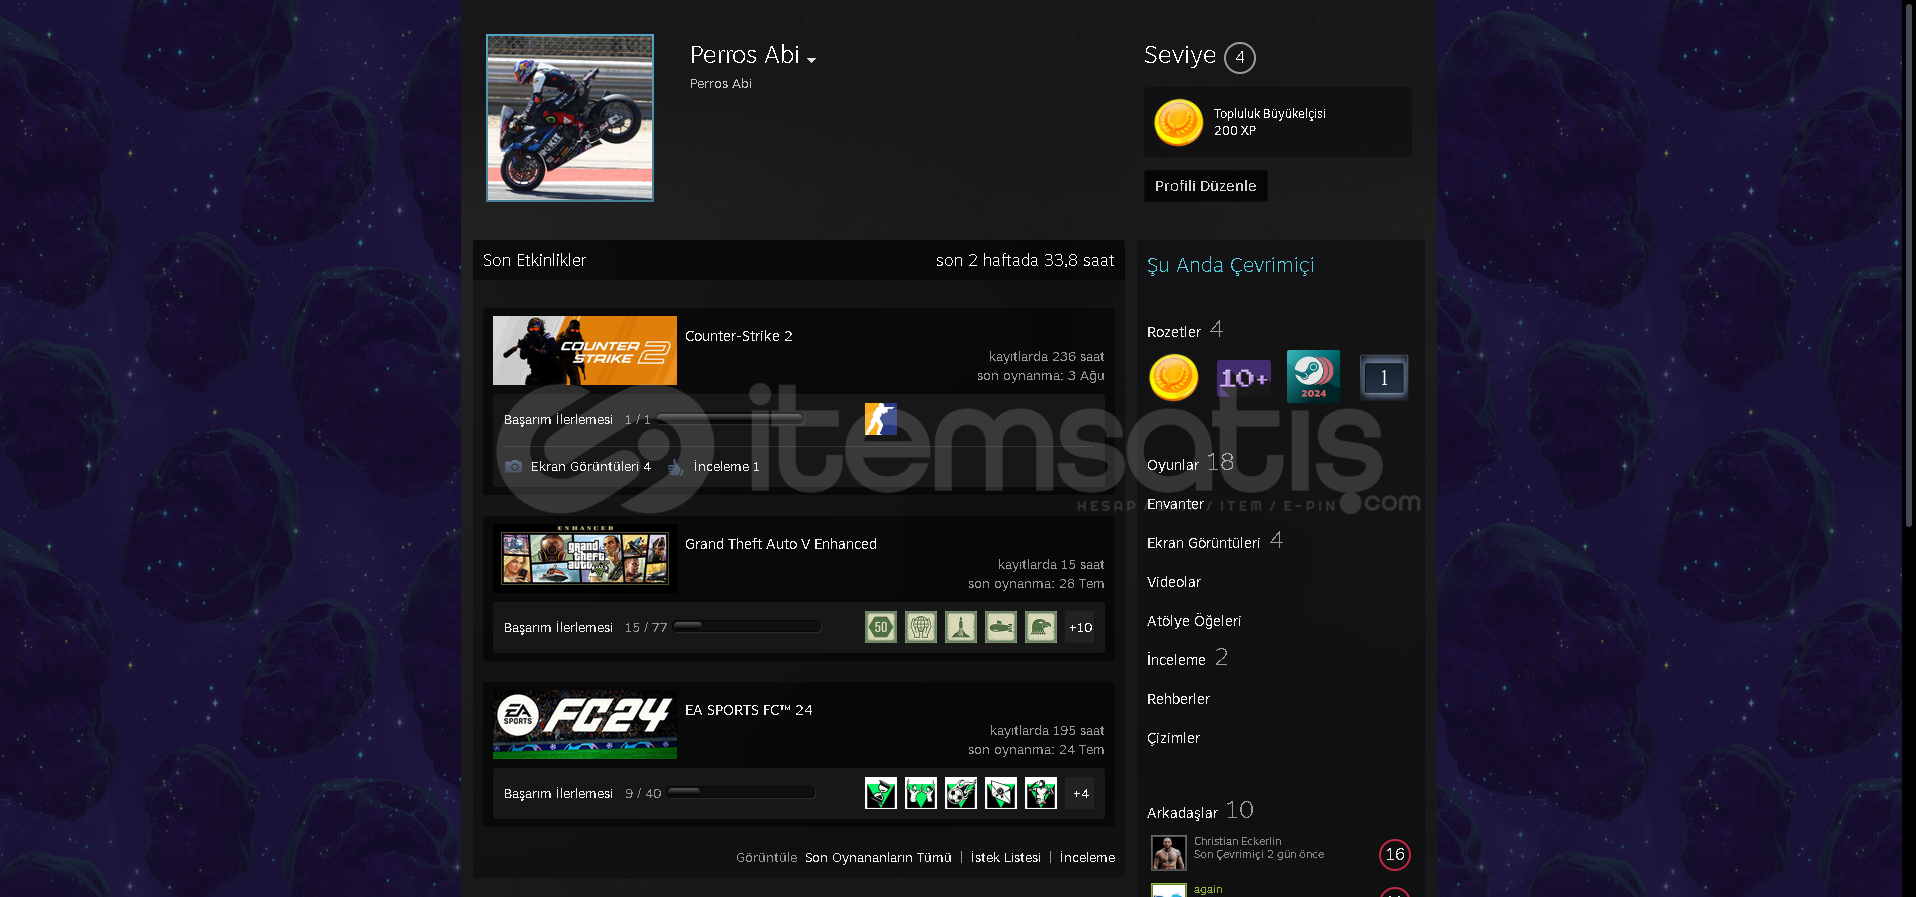
Task: Open the Rehberler sidebar link
Action: (x=1178, y=699)
